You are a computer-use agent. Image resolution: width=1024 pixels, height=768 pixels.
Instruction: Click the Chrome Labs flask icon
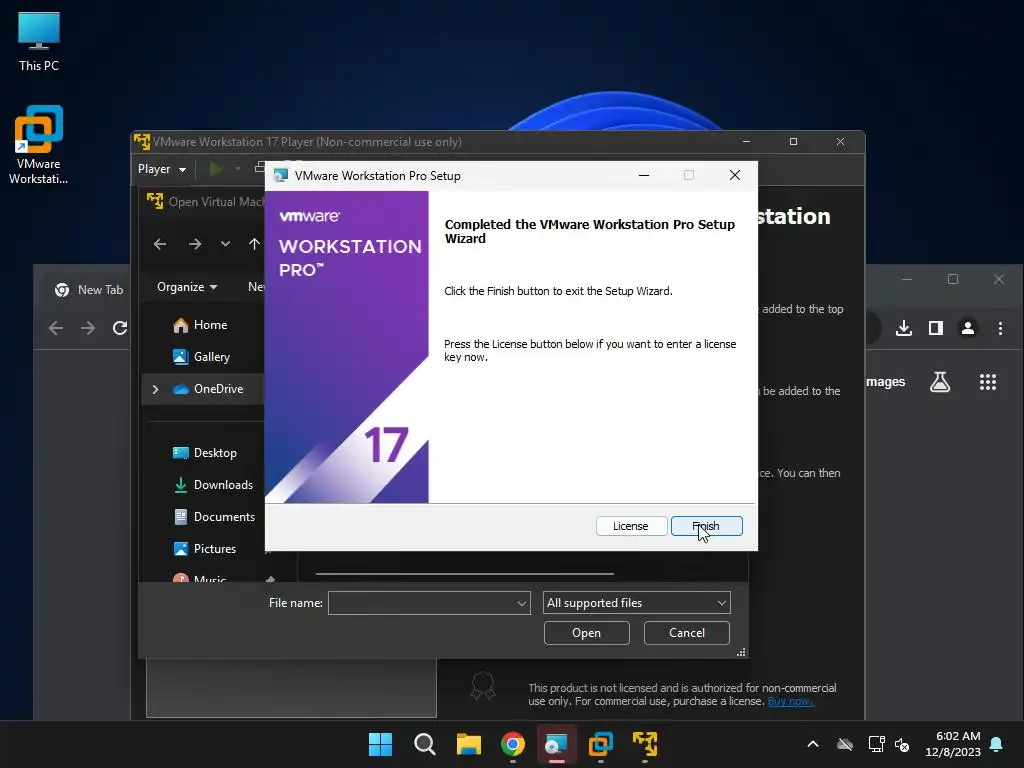[940, 382]
